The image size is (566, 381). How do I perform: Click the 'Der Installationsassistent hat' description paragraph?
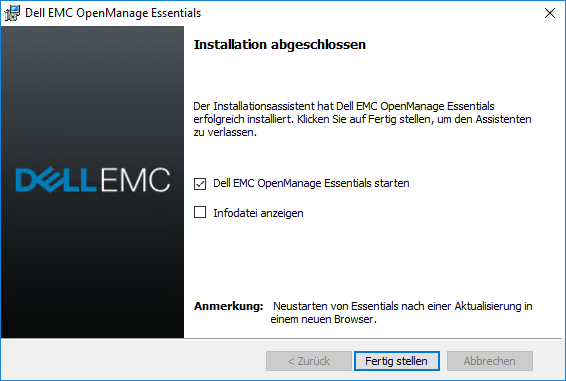362,119
